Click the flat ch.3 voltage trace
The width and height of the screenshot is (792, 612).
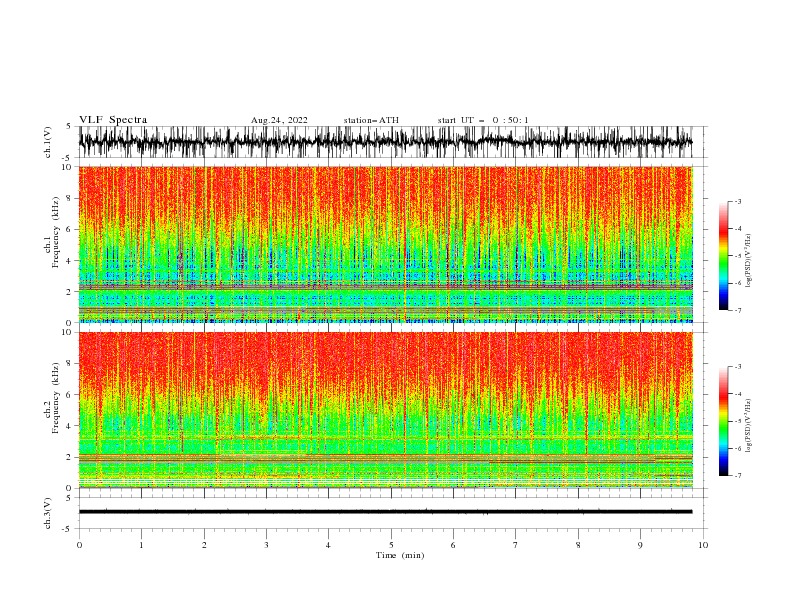click(385, 512)
